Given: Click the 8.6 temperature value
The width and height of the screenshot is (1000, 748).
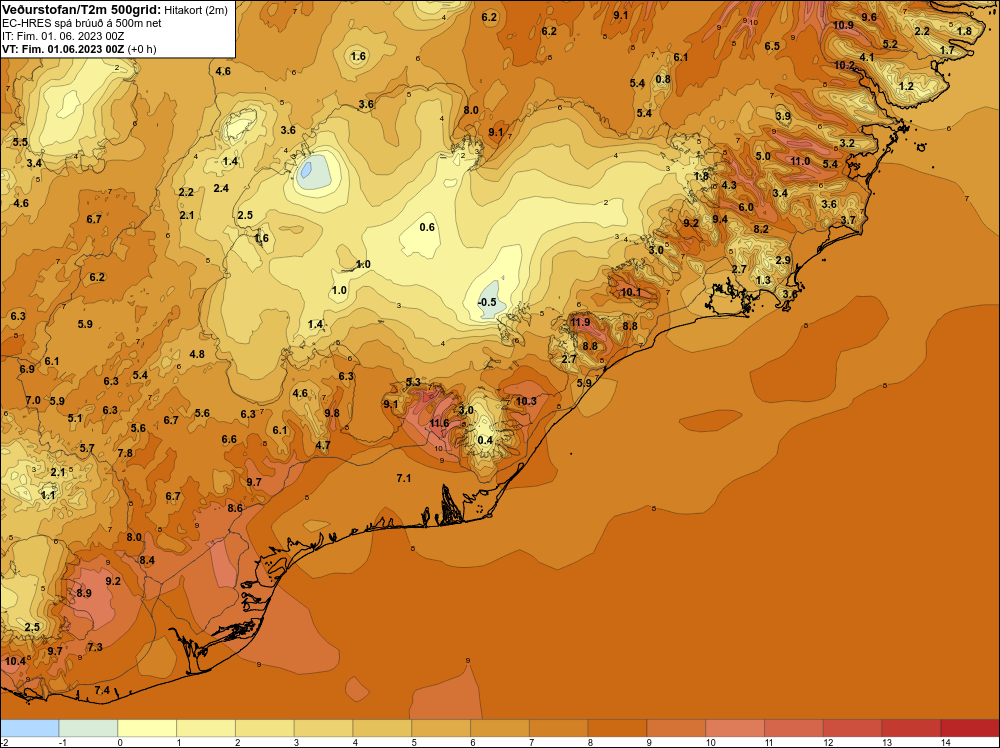Looking at the screenshot, I should [235, 508].
